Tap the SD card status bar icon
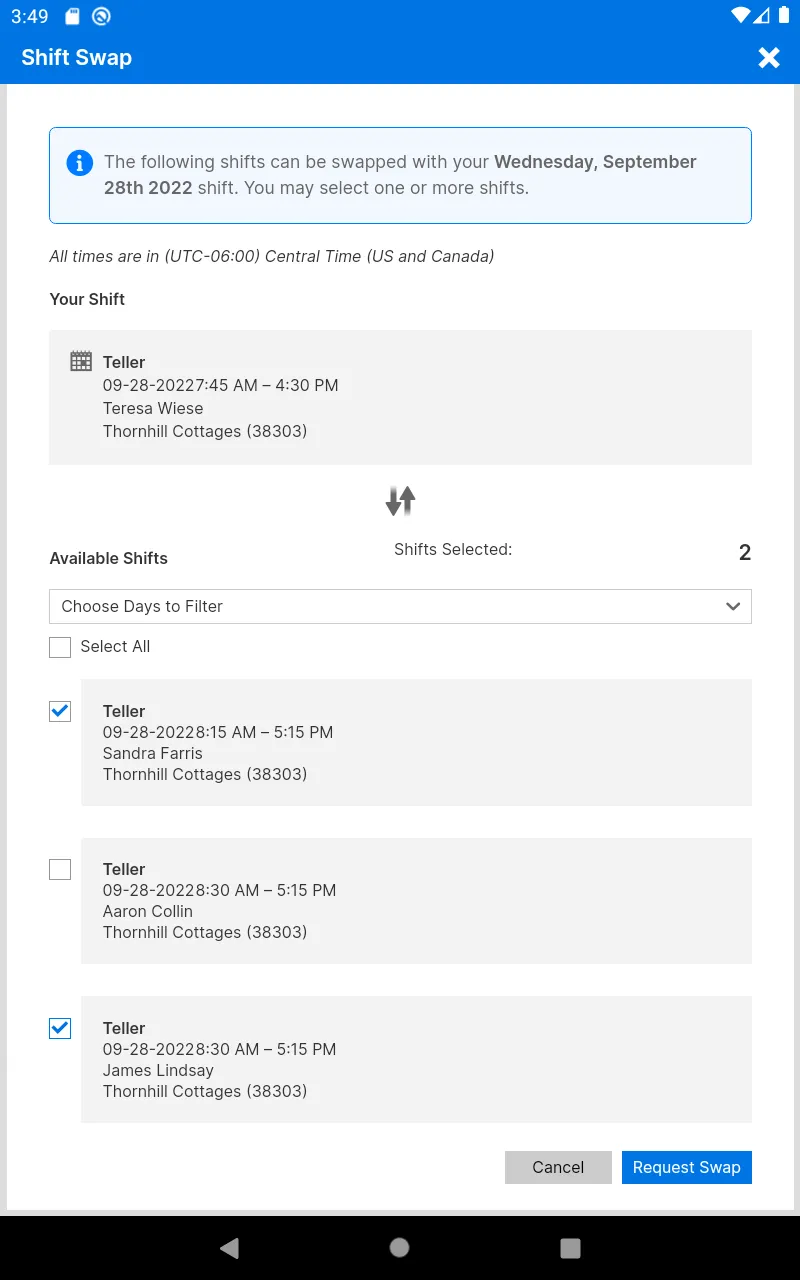The width and height of the screenshot is (800, 1280). tap(72, 16)
